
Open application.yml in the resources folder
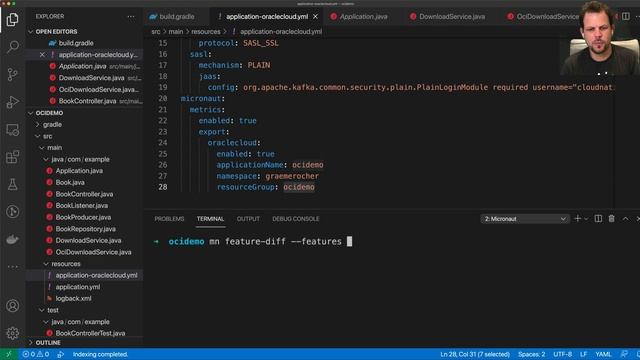(78, 287)
